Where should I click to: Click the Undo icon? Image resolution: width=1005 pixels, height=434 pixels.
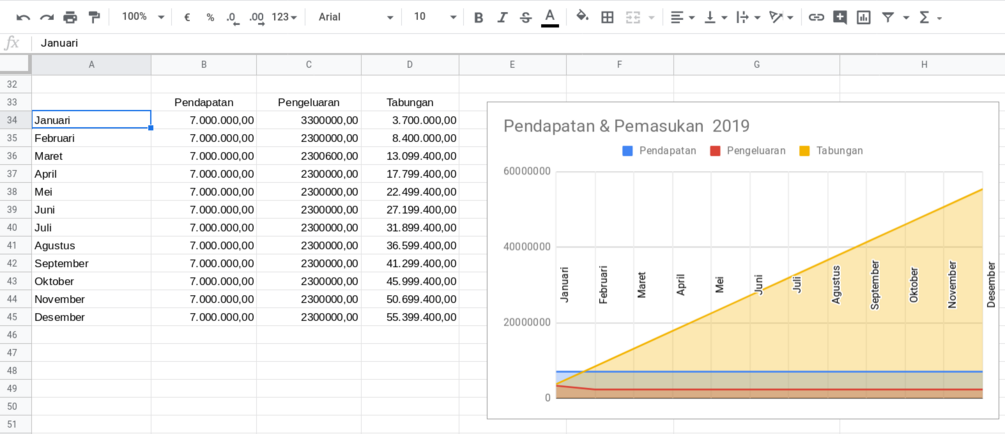[x=24, y=17]
